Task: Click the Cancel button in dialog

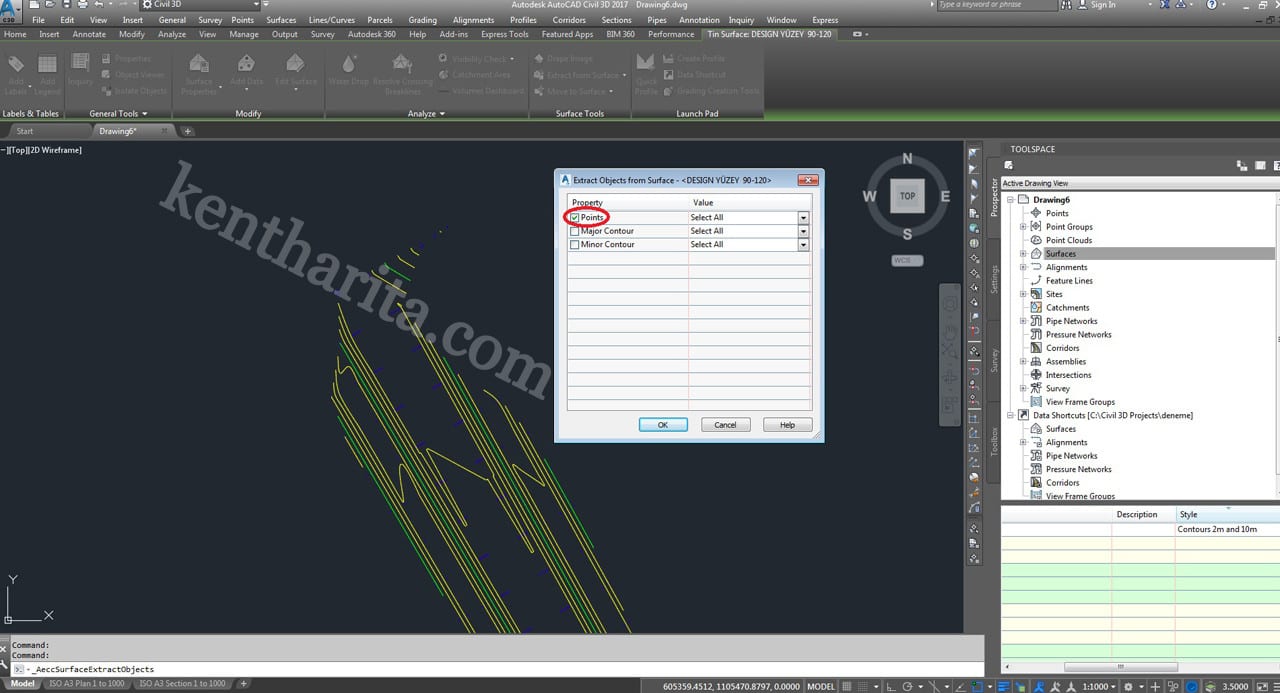Action: pyautogui.click(x=725, y=425)
